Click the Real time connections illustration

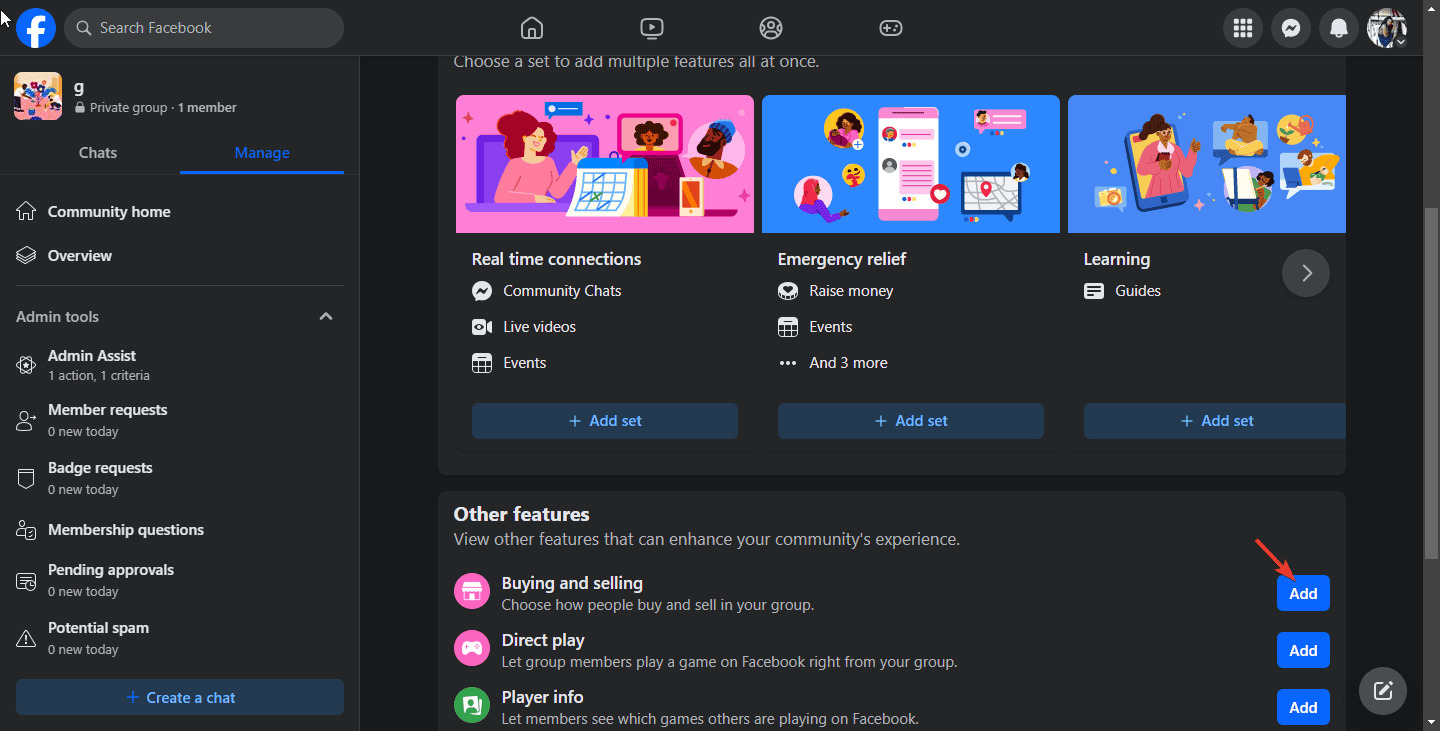pos(605,164)
